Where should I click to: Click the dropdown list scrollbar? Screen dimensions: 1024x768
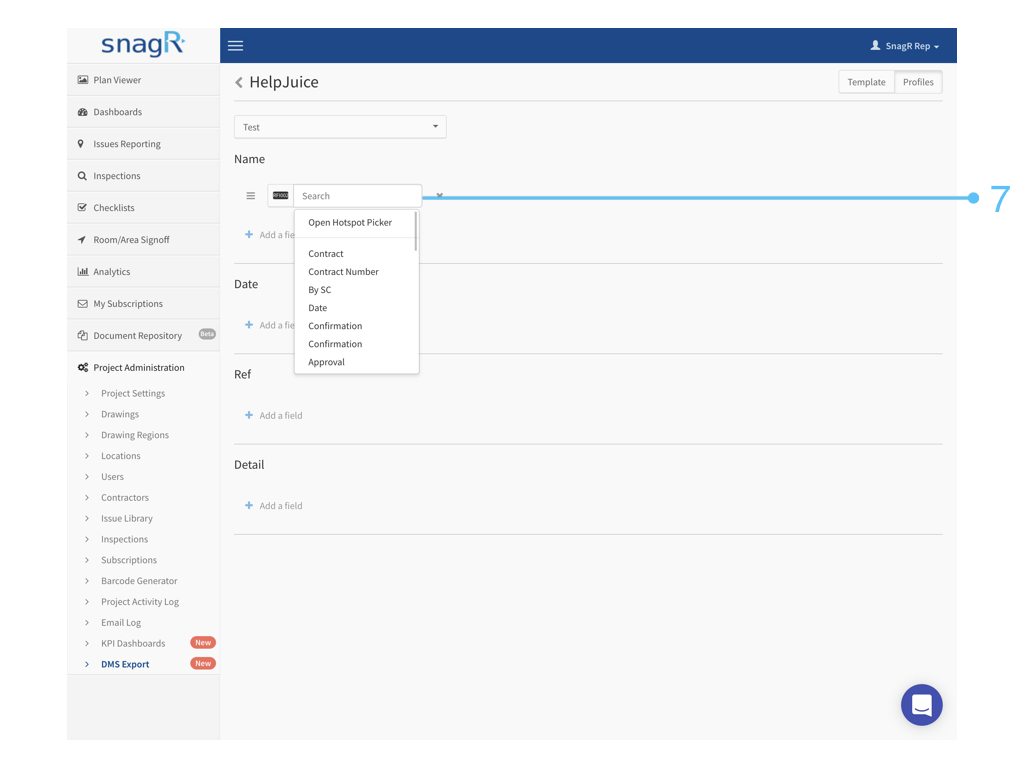[x=415, y=231]
